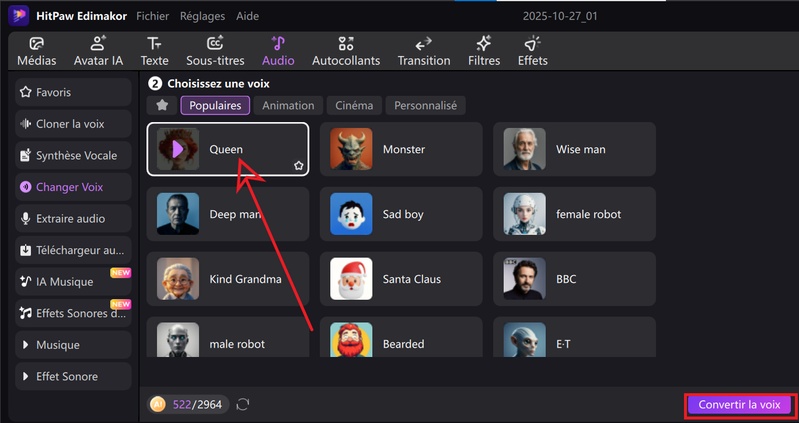Image resolution: width=799 pixels, height=423 pixels.
Task: Select the E·T voice
Action: coord(574,337)
